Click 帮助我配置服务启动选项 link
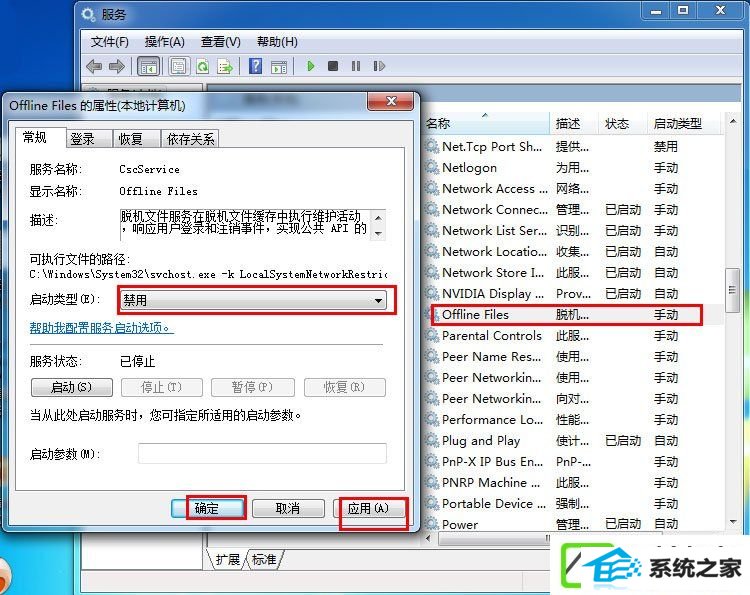Image resolution: width=750 pixels, height=595 pixels. (x=101, y=328)
